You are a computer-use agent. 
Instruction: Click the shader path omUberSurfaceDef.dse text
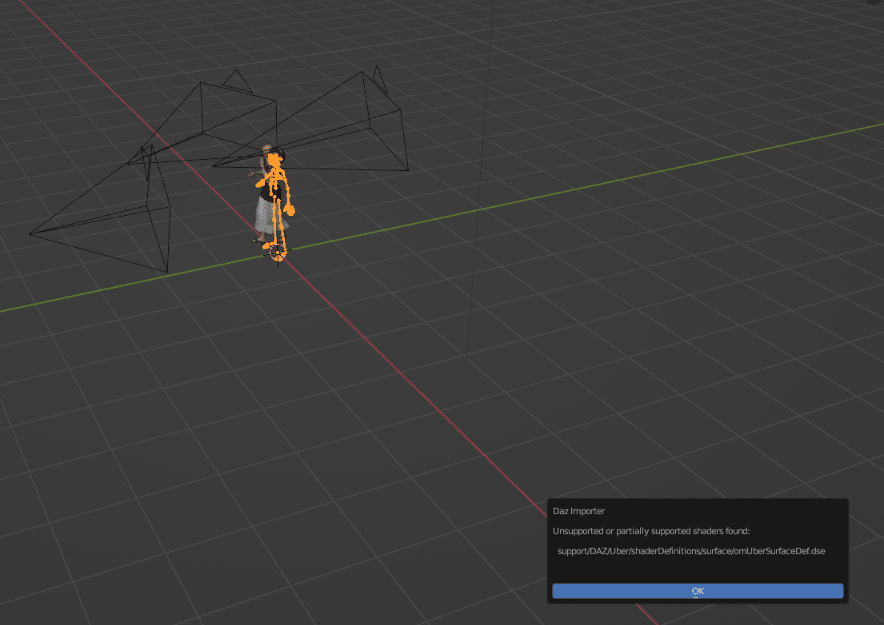click(x=691, y=551)
